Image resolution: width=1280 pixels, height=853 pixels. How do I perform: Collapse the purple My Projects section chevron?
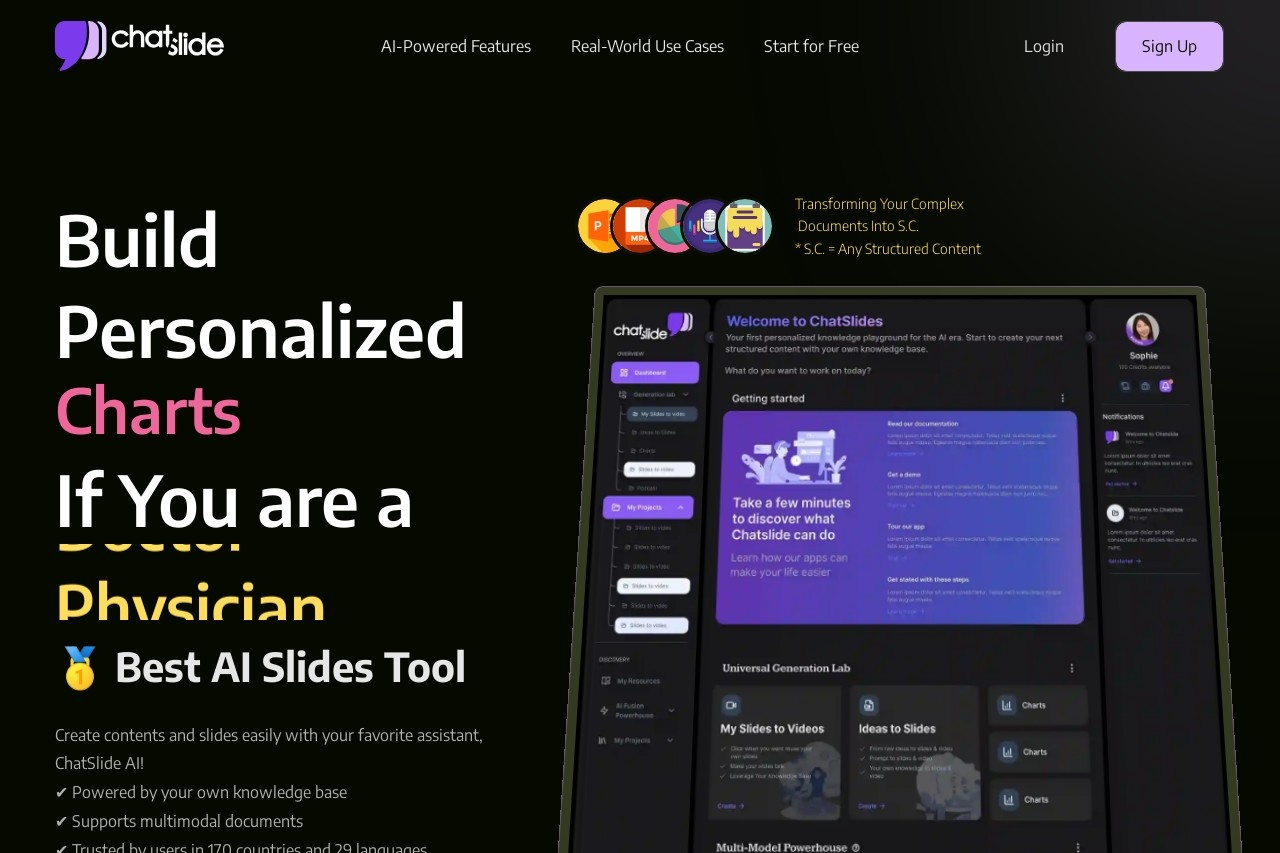click(x=680, y=508)
